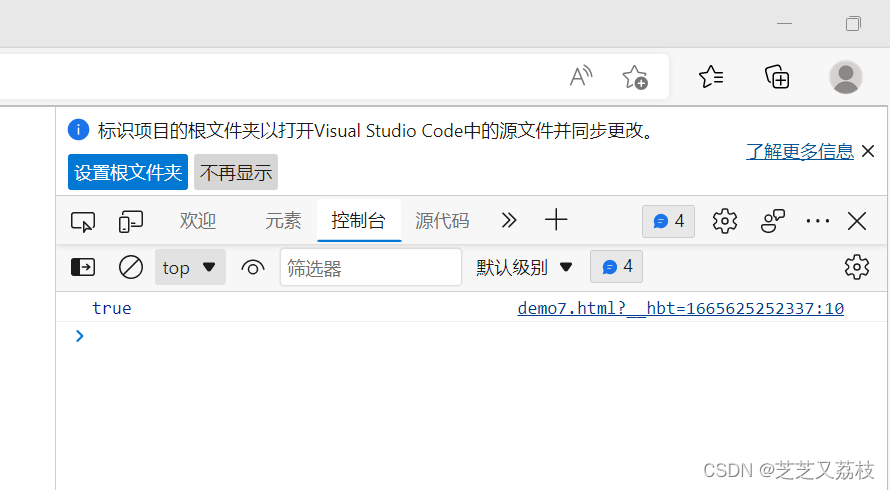The image size is (890, 490).
Task: Add this page to favorites star icon
Action: tap(635, 77)
